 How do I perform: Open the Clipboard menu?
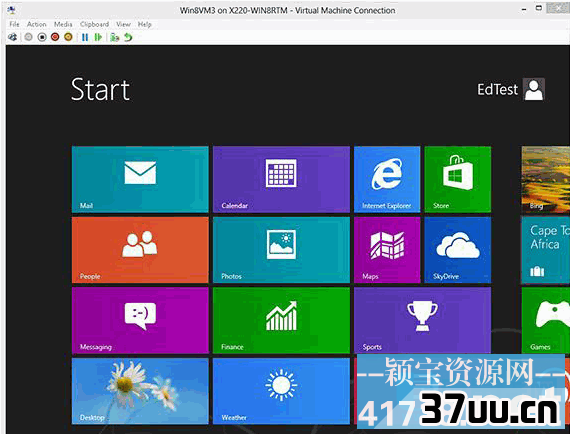(x=94, y=24)
